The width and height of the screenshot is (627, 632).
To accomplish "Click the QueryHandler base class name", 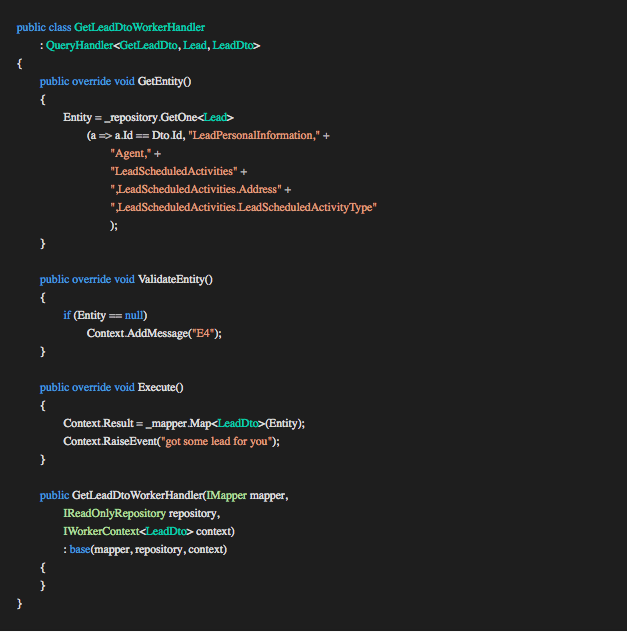I will pos(79,45).
